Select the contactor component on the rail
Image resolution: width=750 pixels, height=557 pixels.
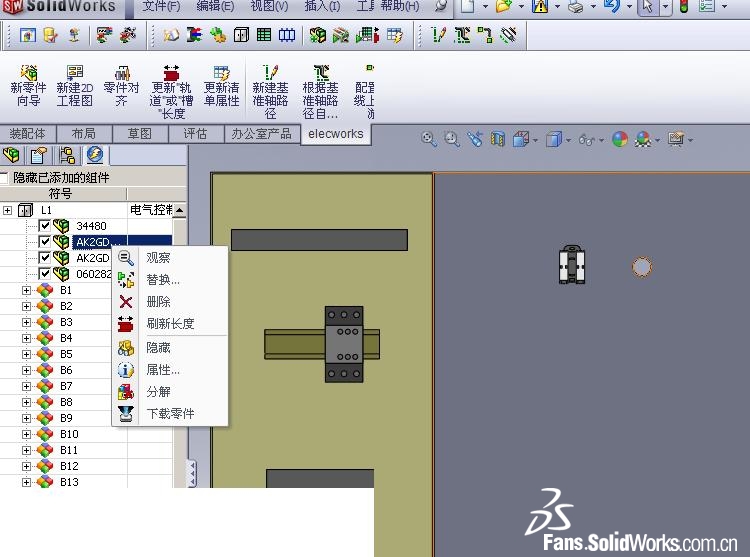pyautogui.click(x=344, y=344)
